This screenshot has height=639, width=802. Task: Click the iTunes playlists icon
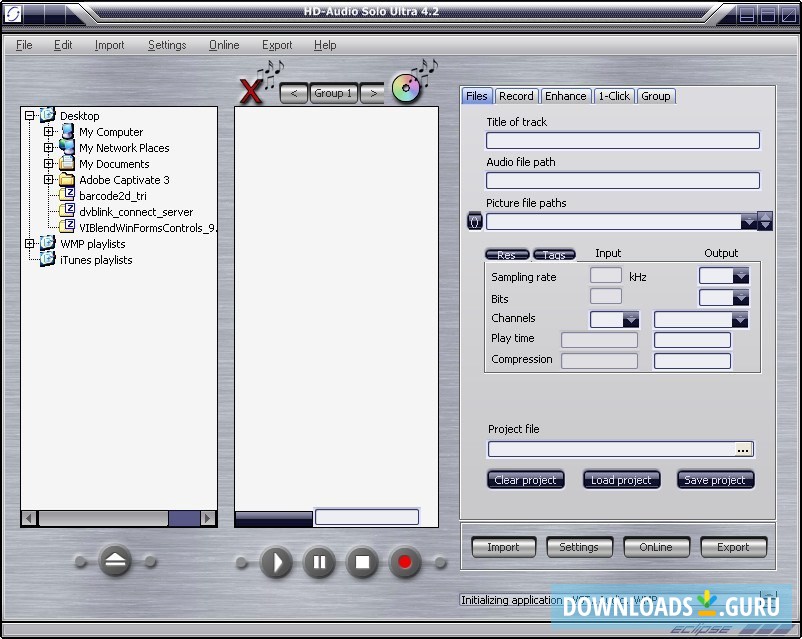click(48, 258)
